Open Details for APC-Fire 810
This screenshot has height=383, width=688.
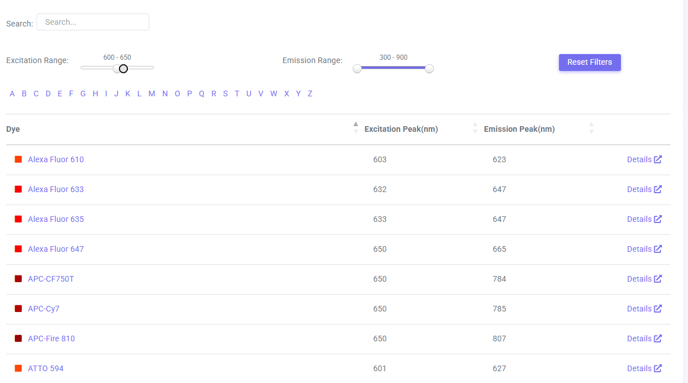coord(644,338)
